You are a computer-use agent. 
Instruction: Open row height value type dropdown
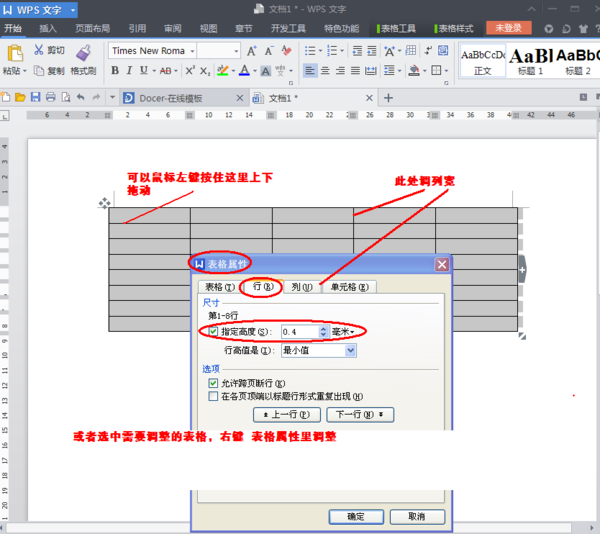click(351, 350)
